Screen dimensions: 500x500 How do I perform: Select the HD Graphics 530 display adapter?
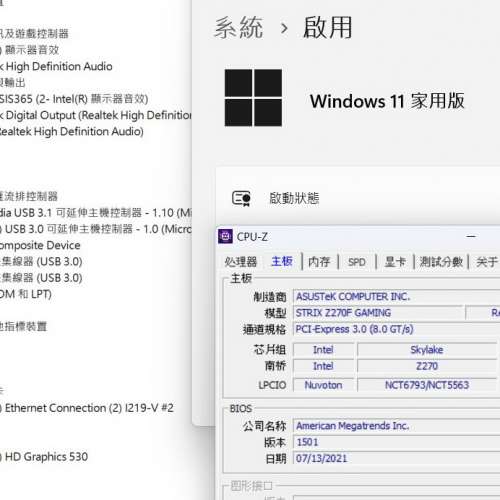[44, 457]
